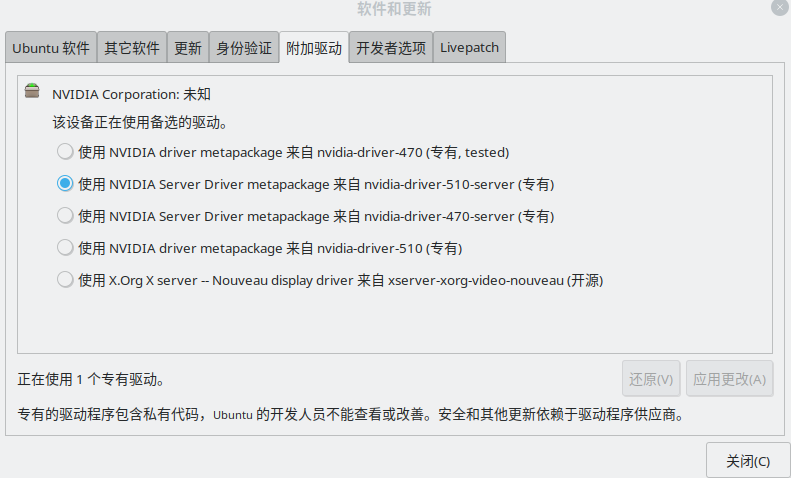Go to the 更新 tab
791x478 pixels.
click(188, 47)
